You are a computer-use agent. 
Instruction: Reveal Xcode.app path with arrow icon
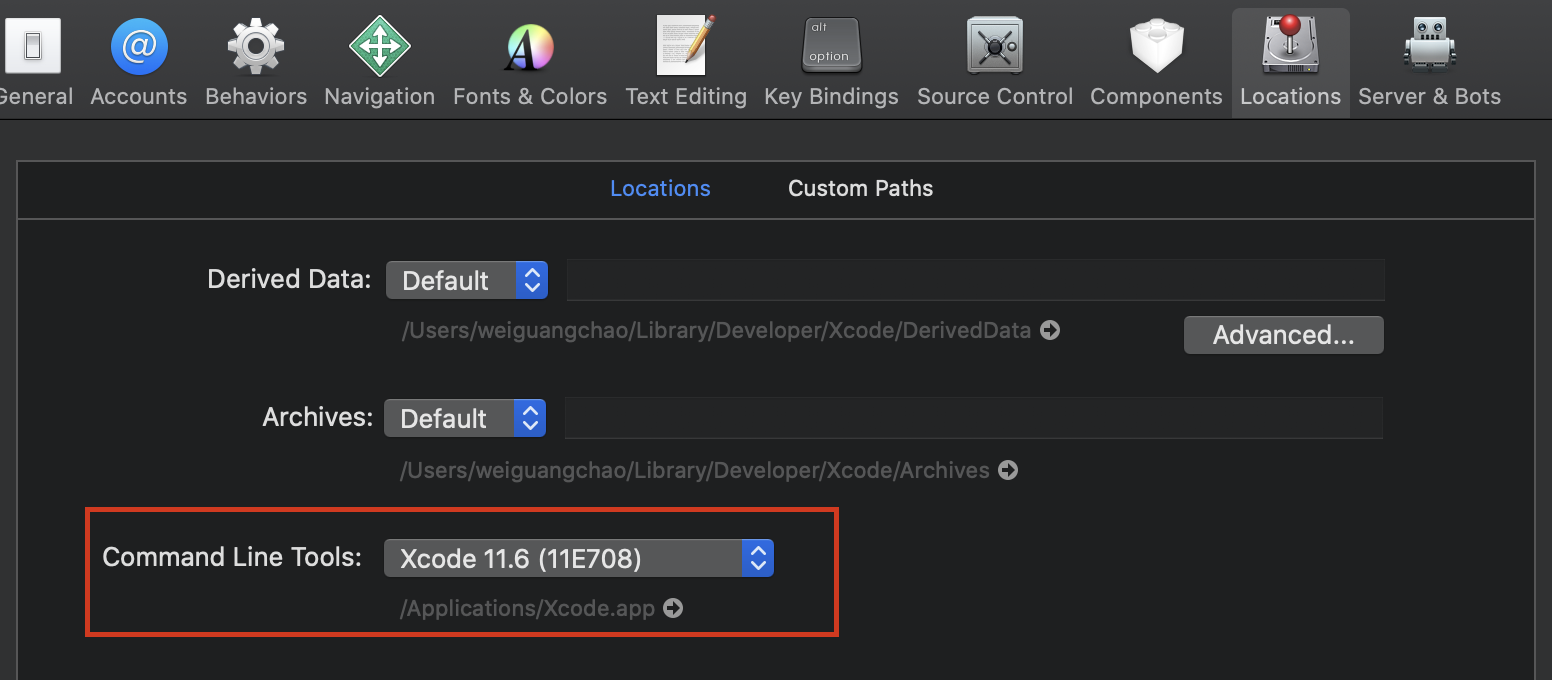(x=673, y=608)
